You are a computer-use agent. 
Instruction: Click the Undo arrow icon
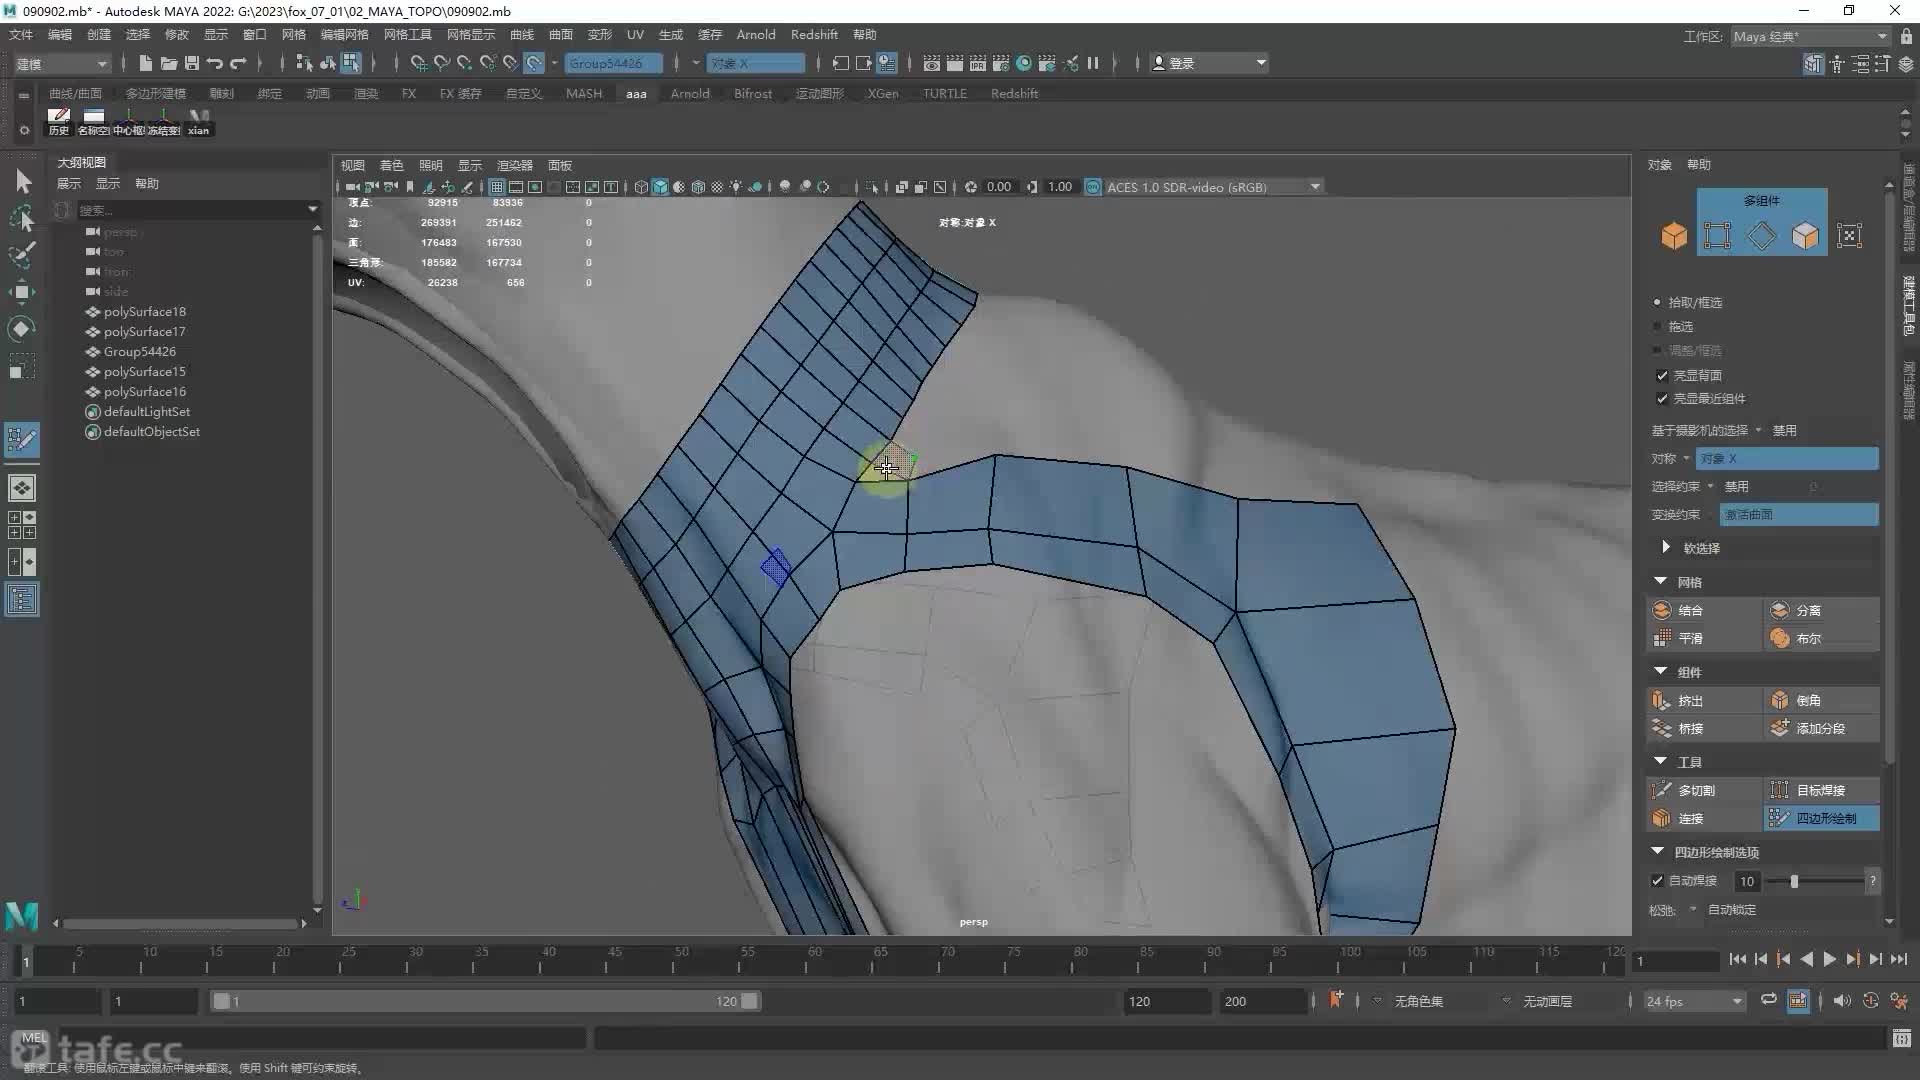click(214, 63)
